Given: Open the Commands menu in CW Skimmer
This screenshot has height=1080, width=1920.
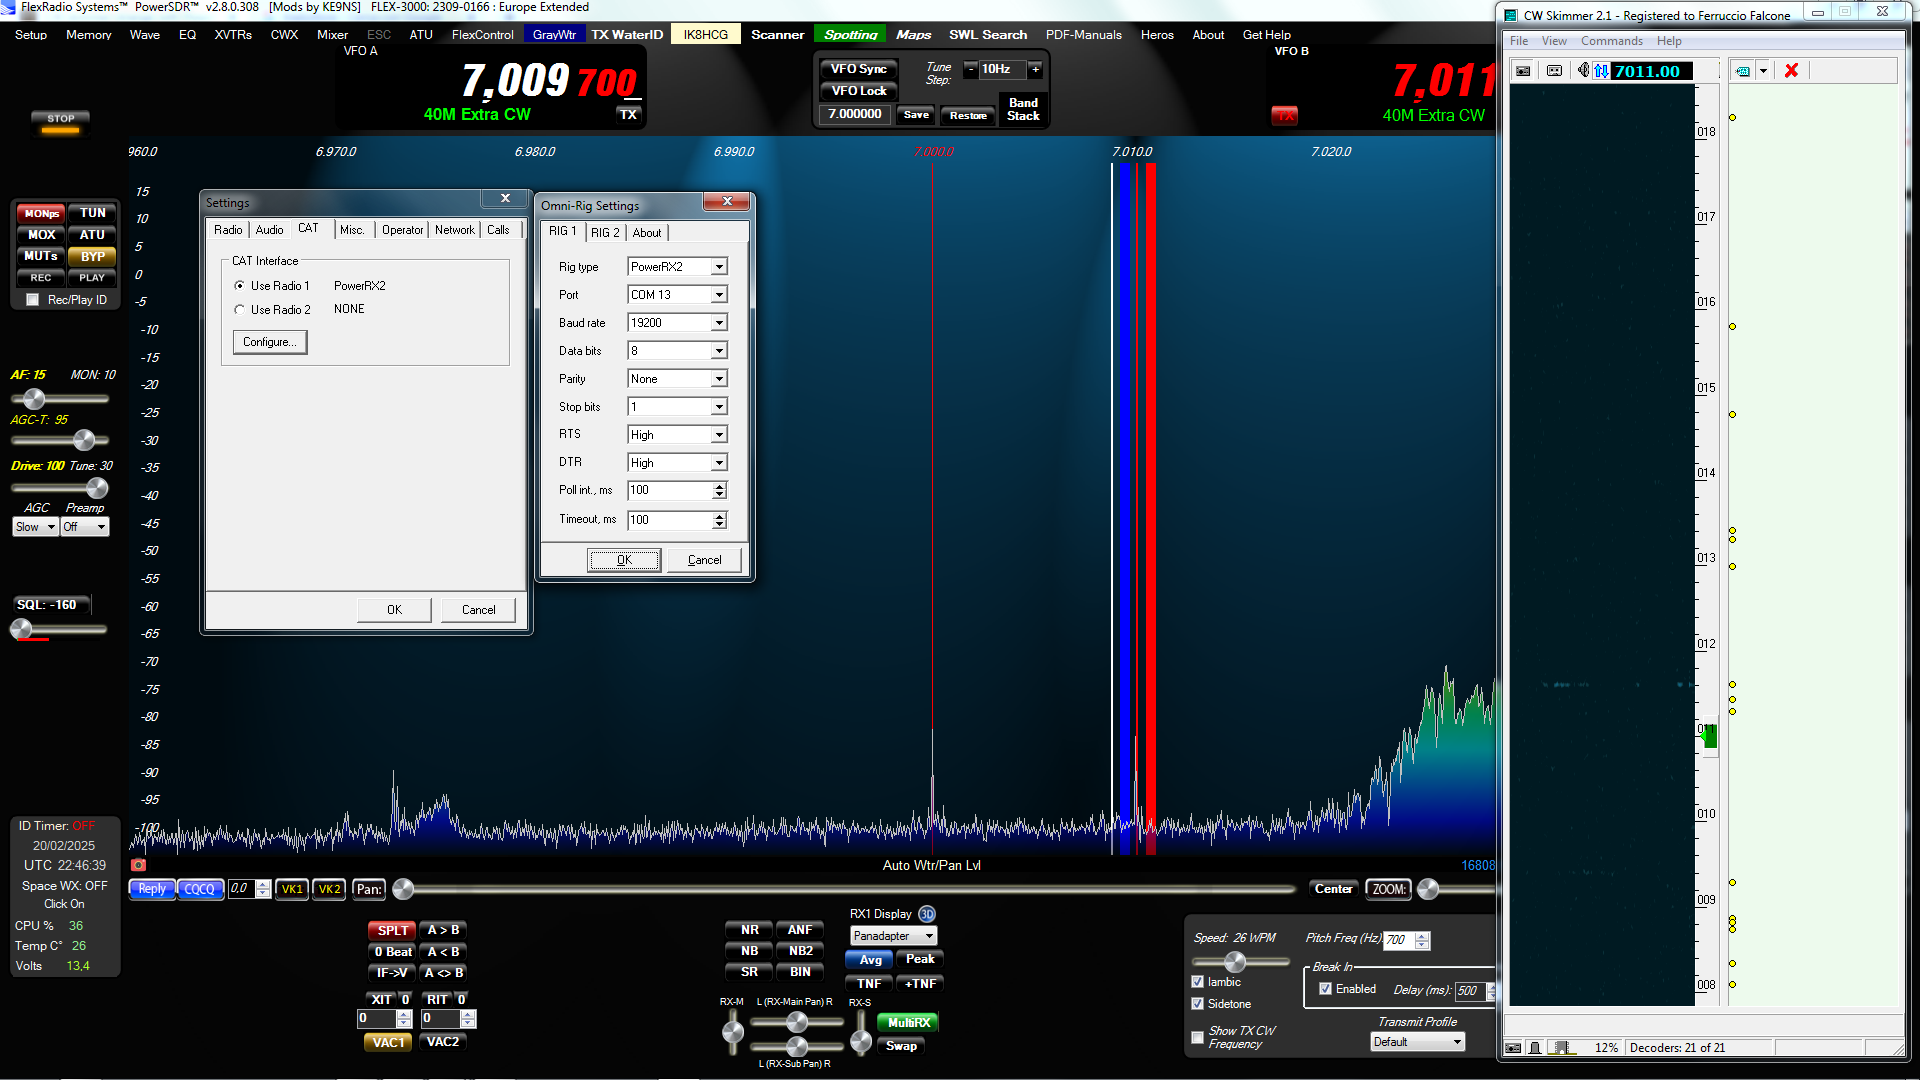Looking at the screenshot, I should click(x=1611, y=41).
